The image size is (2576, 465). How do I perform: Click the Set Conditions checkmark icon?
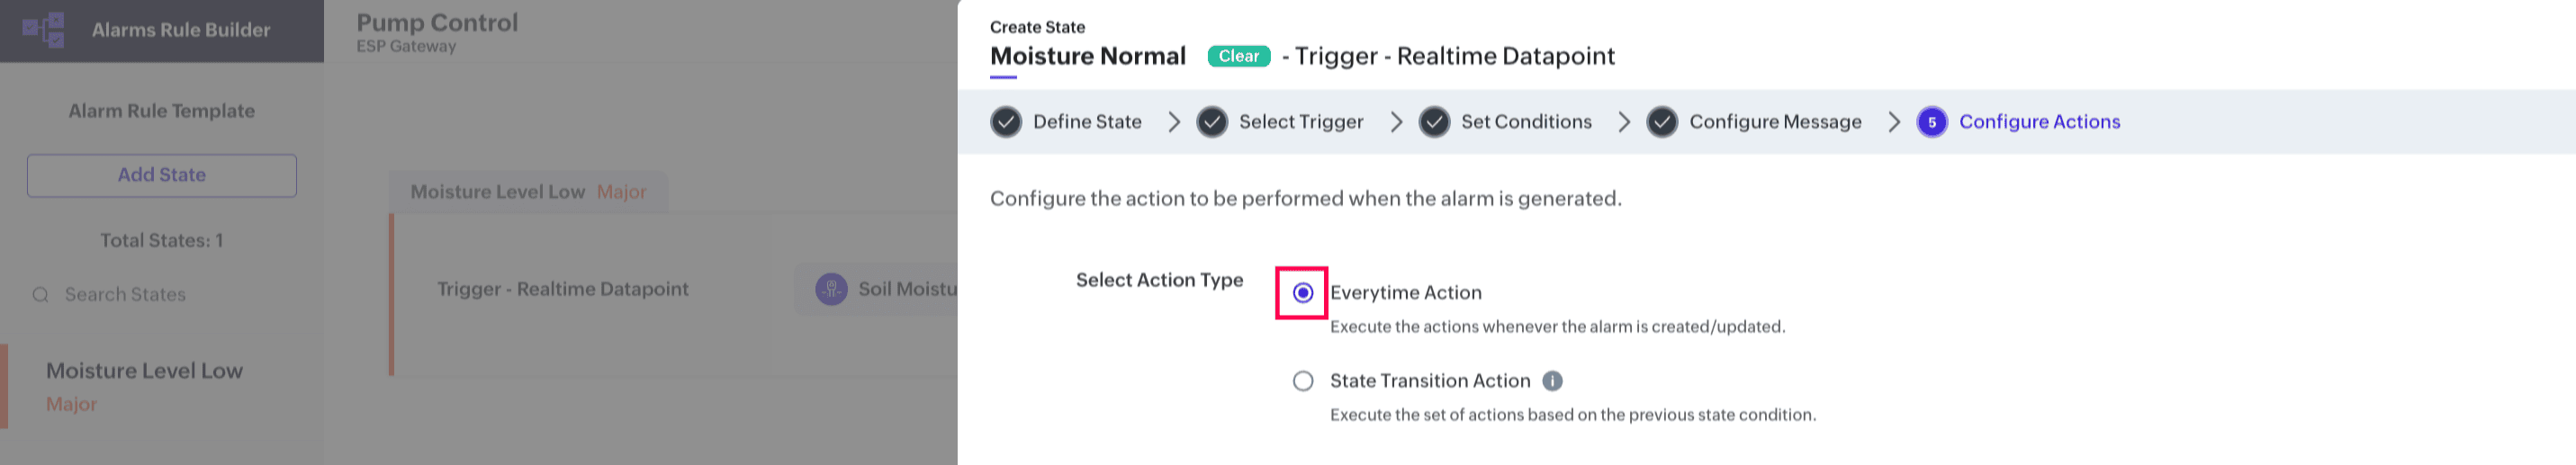[x=1434, y=122]
